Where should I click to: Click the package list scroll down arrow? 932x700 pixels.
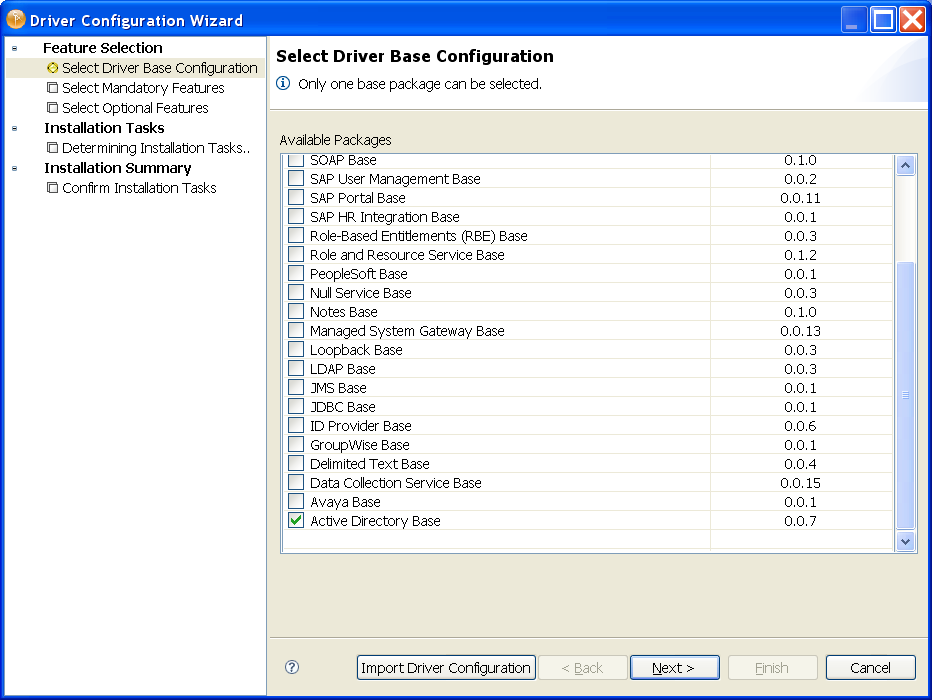905,541
